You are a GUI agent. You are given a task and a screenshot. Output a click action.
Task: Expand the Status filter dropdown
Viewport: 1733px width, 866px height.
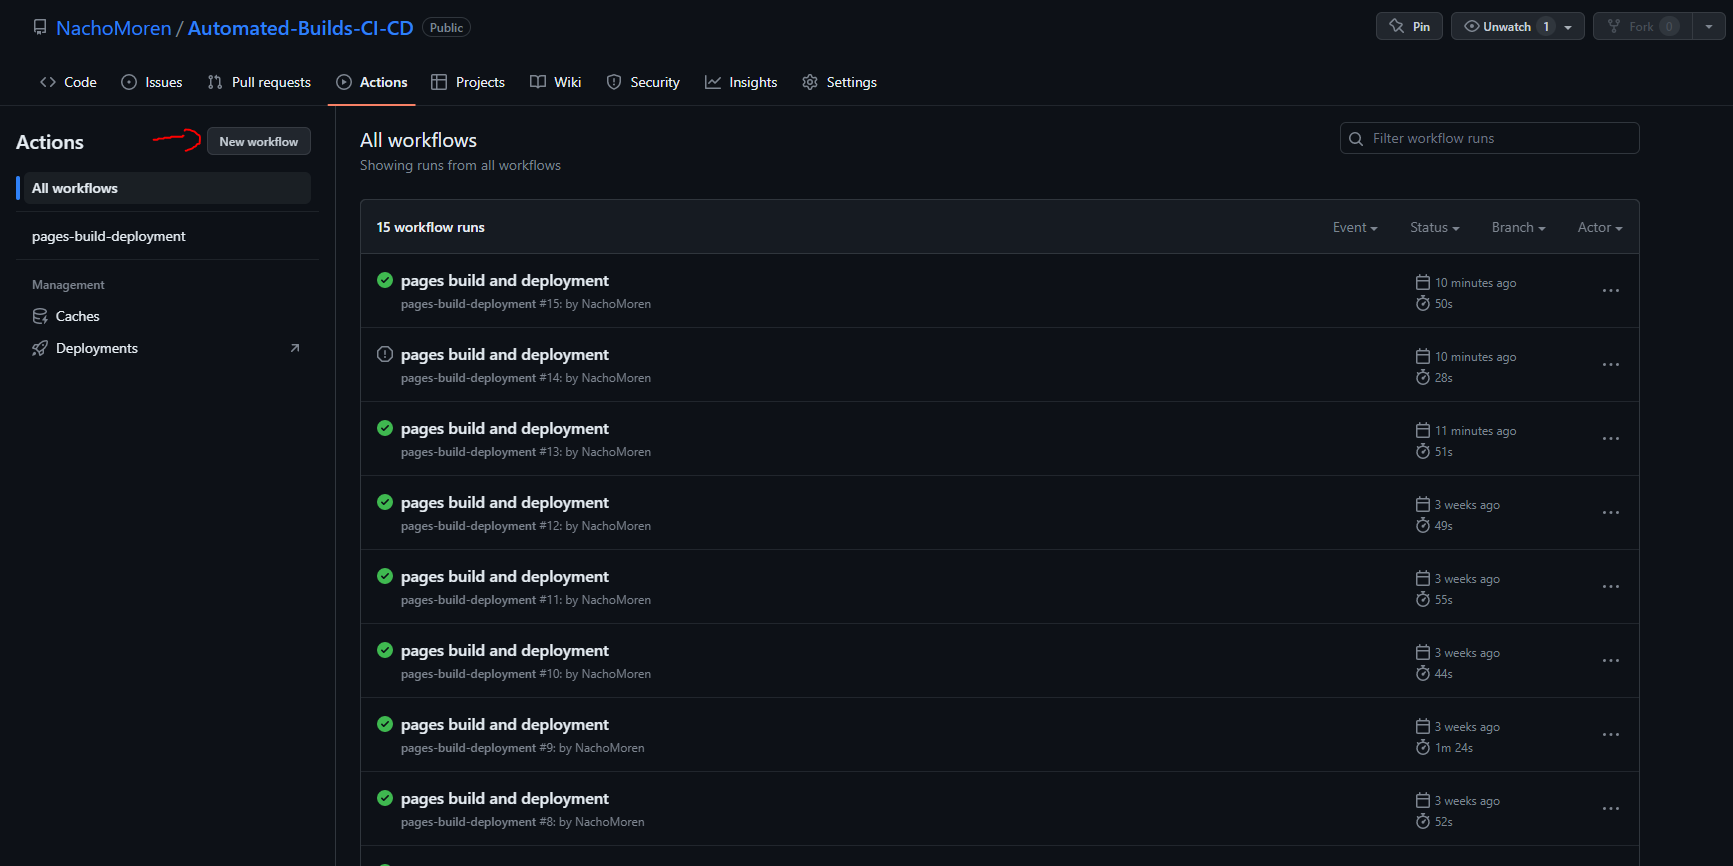1435,227
